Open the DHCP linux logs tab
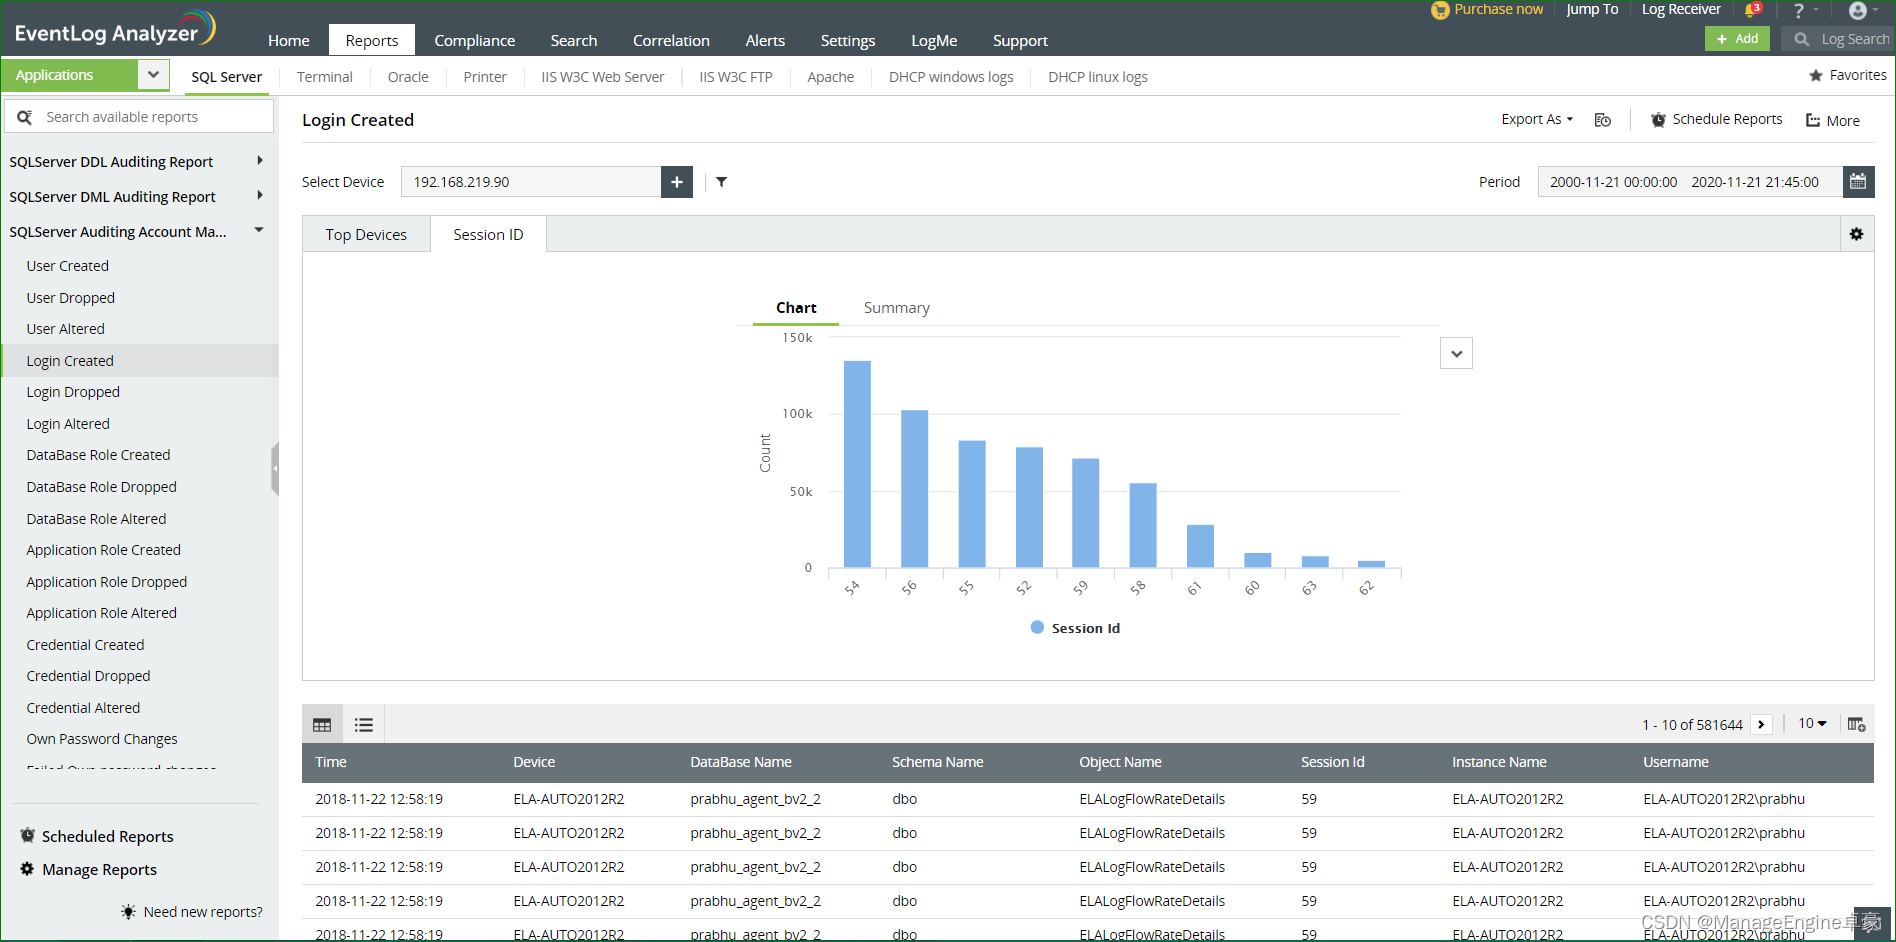 coord(1098,77)
